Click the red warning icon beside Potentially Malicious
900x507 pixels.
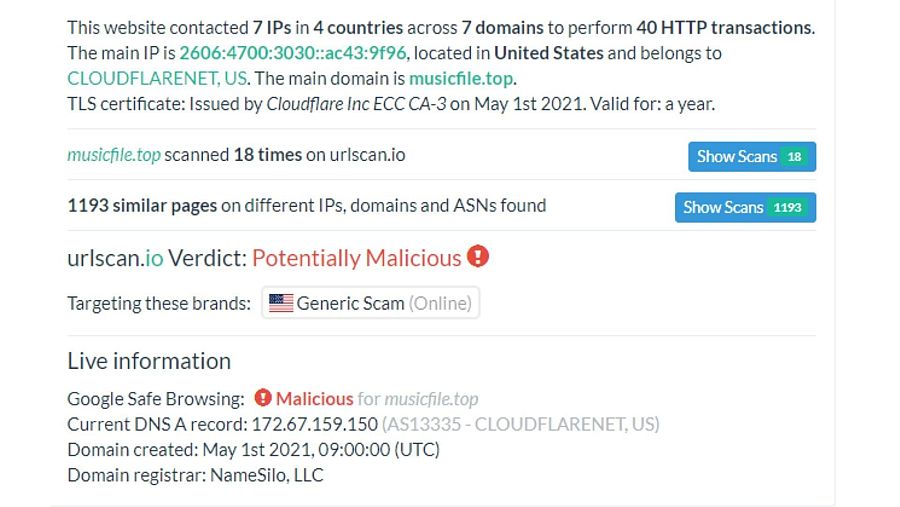(478, 257)
